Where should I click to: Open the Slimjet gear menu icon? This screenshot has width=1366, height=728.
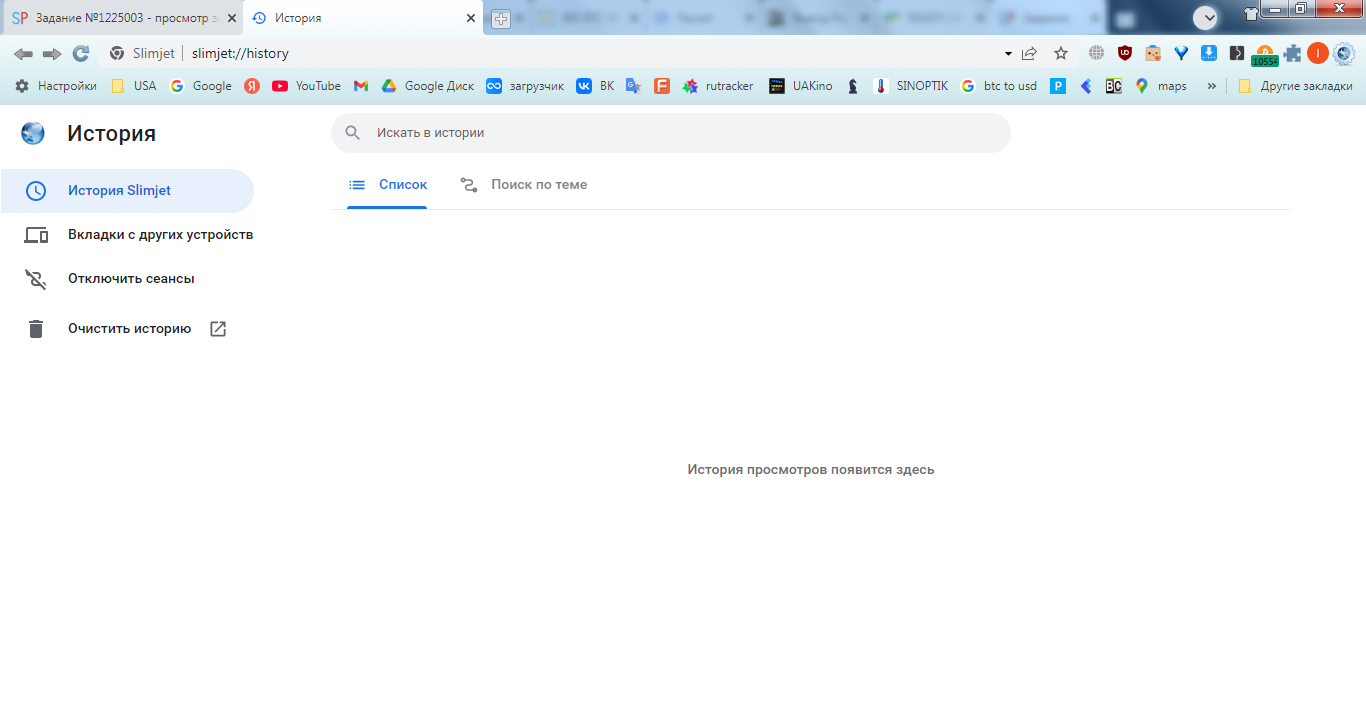click(1343, 53)
